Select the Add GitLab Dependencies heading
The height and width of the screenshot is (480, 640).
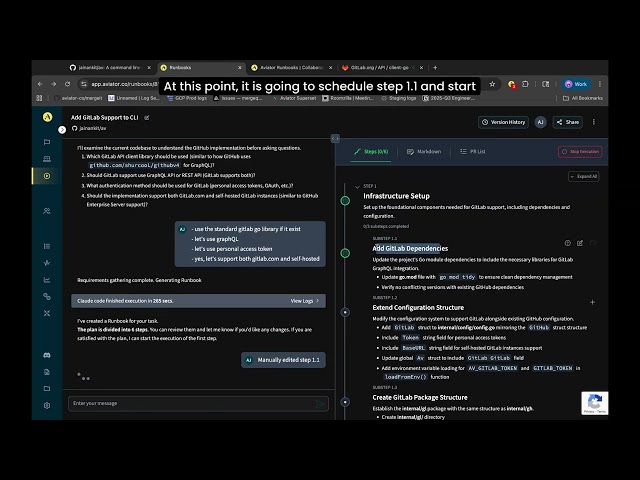[410, 248]
